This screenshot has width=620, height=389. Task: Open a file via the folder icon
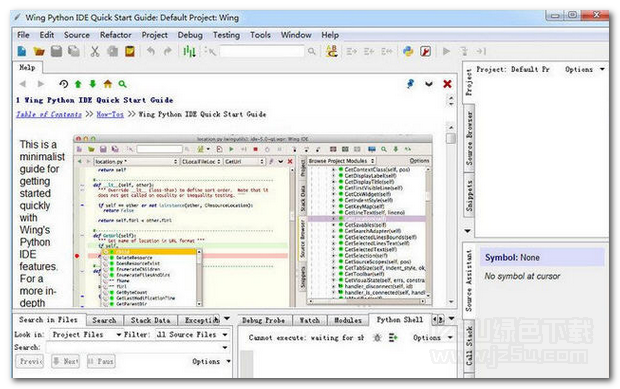click(39, 51)
